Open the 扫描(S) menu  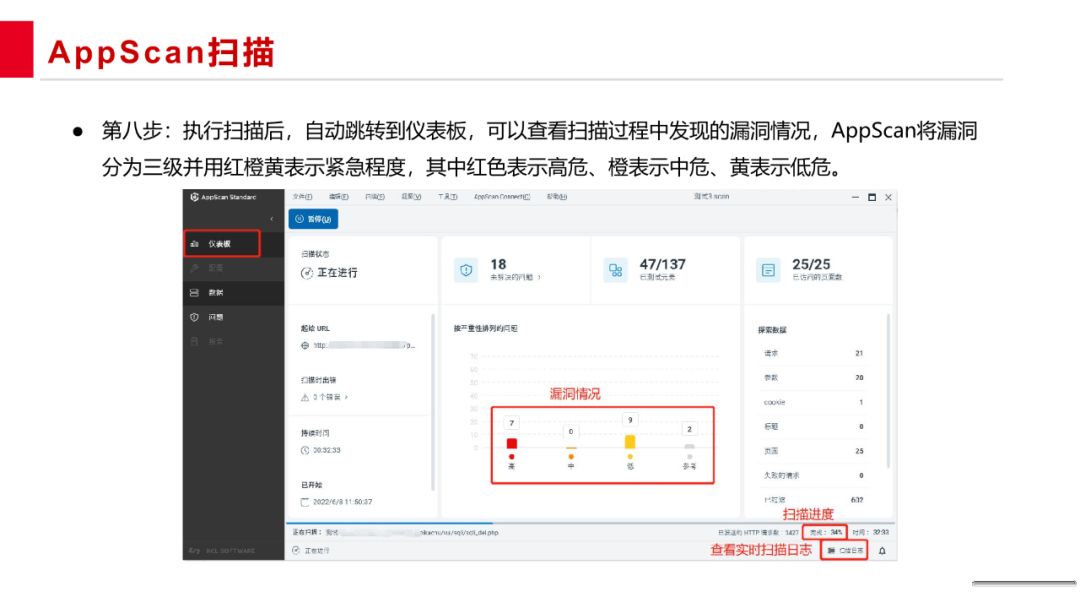coord(375,197)
